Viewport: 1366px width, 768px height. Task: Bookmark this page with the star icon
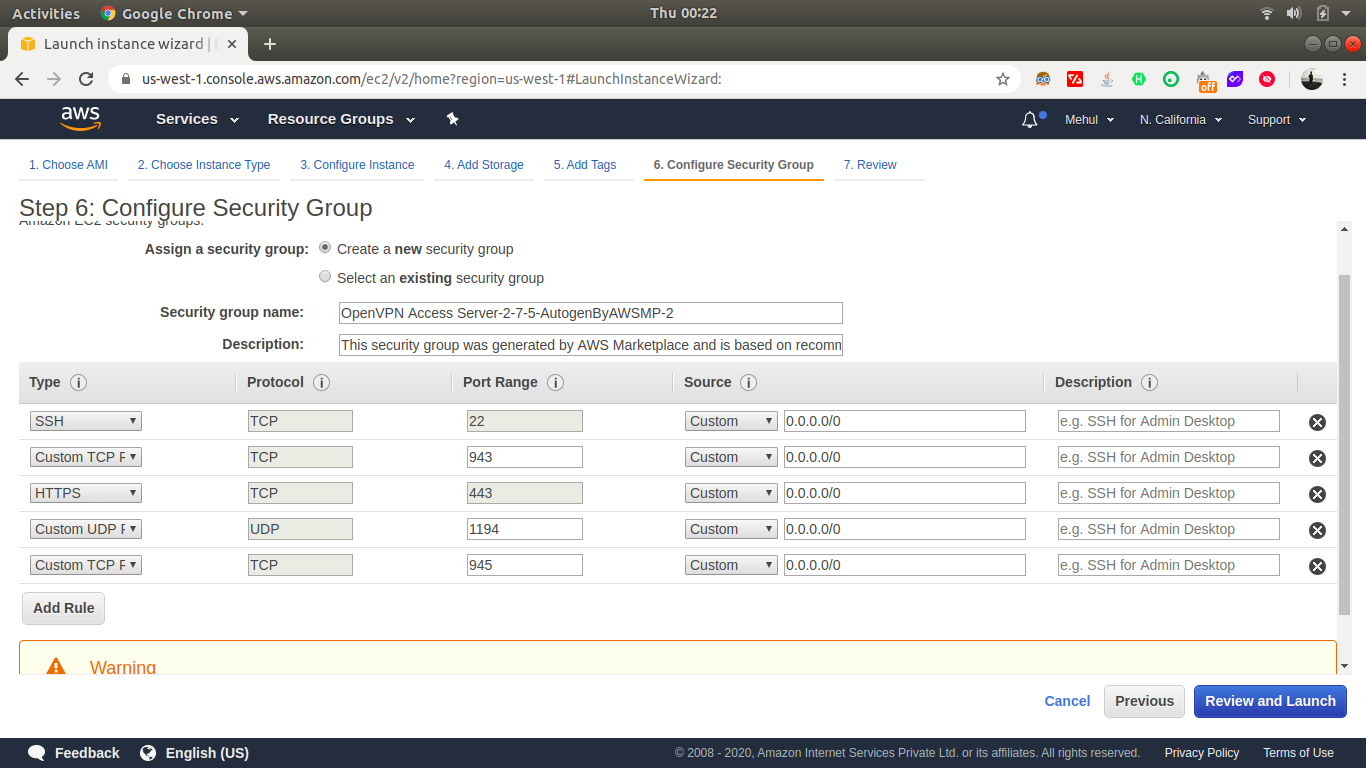(1003, 79)
